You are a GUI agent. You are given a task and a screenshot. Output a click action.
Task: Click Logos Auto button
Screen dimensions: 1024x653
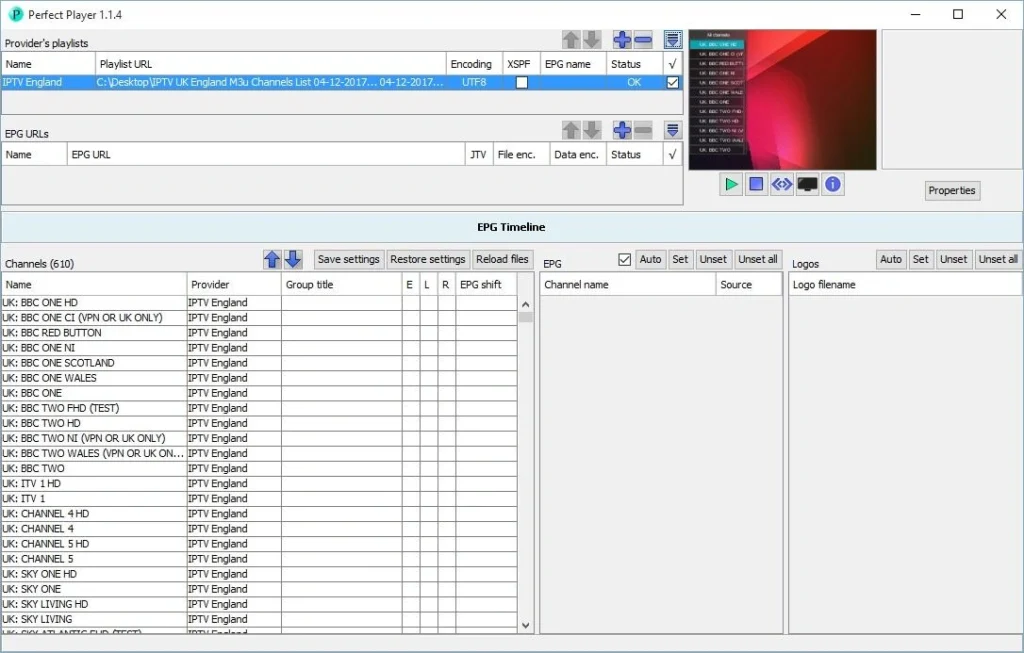click(891, 259)
